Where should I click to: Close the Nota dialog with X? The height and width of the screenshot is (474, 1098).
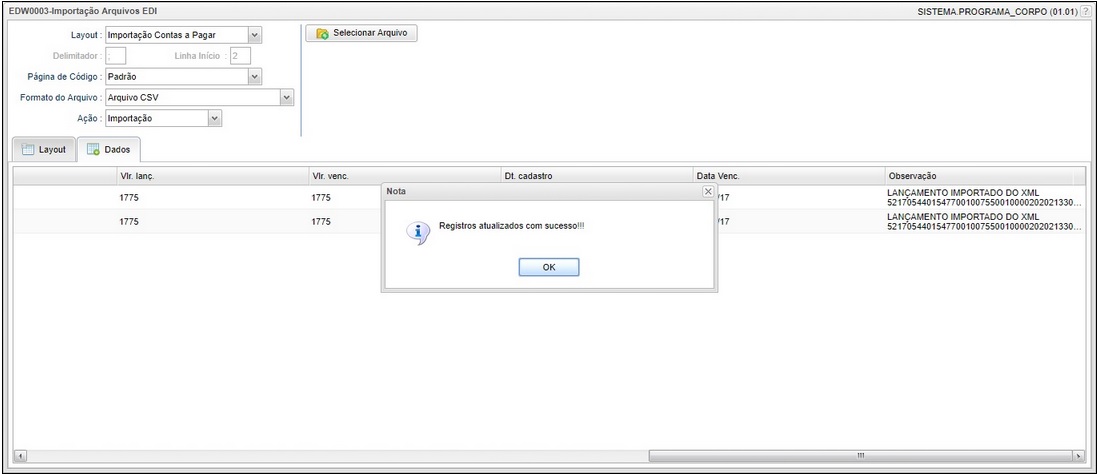708,191
